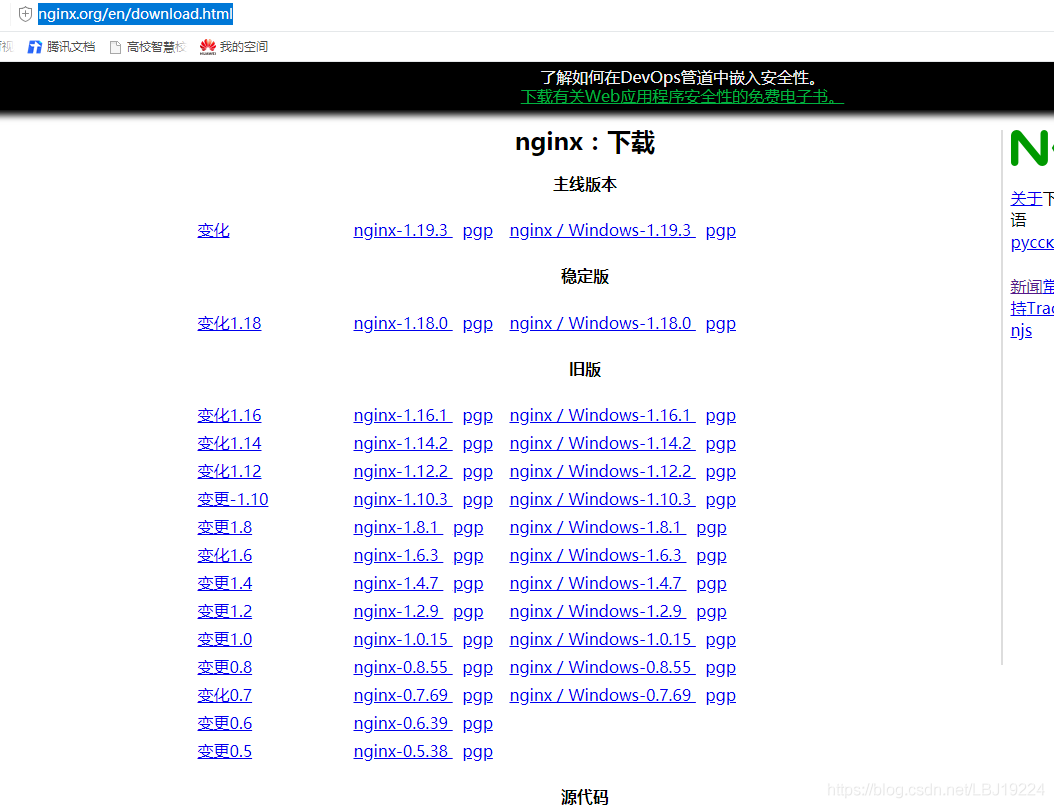Download nginx / Windows-0.8.55

602,668
